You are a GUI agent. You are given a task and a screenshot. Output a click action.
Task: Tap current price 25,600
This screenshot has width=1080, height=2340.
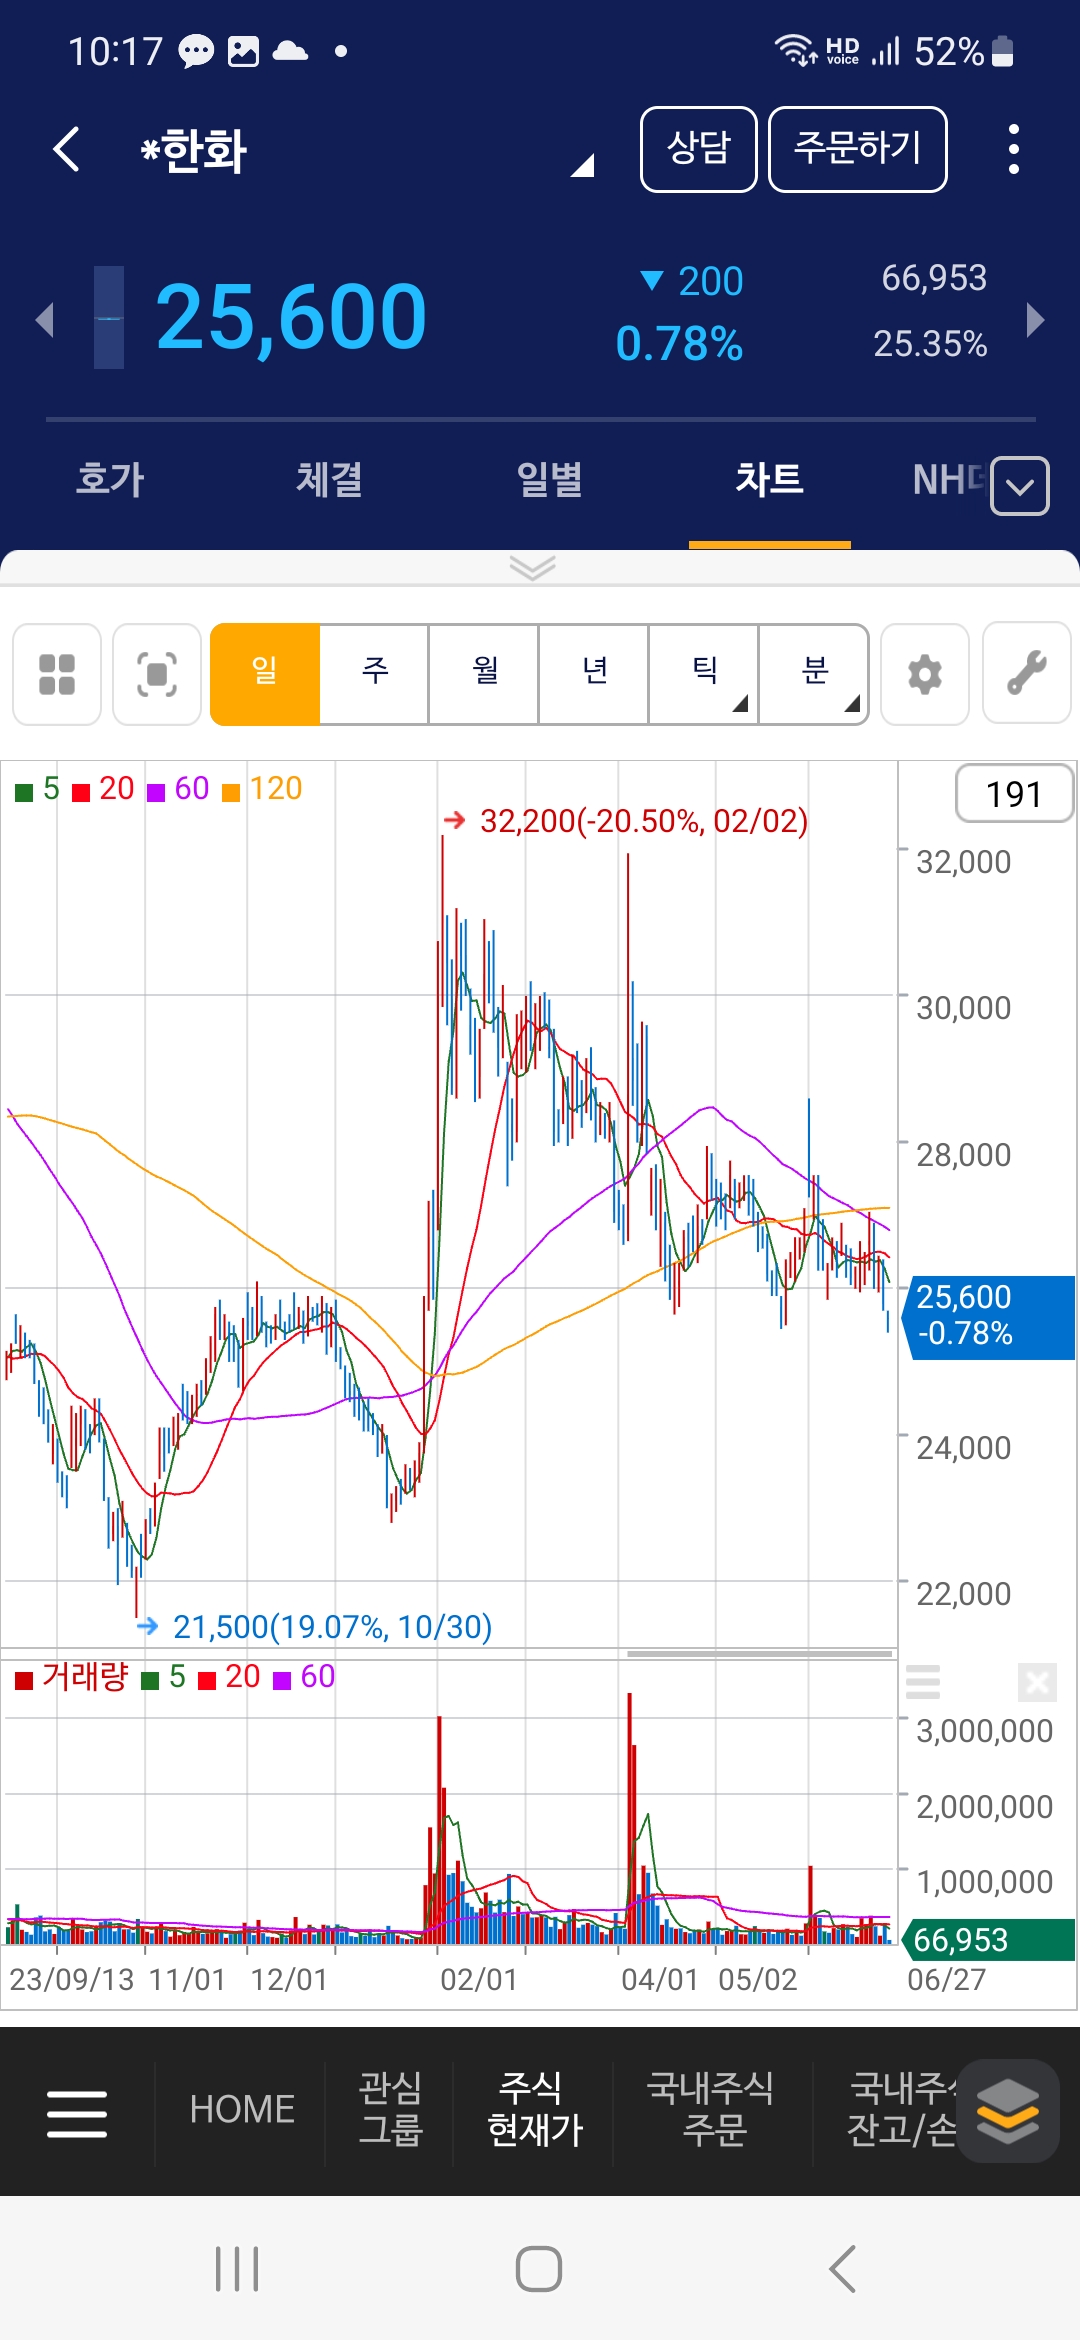pyautogui.click(x=291, y=318)
